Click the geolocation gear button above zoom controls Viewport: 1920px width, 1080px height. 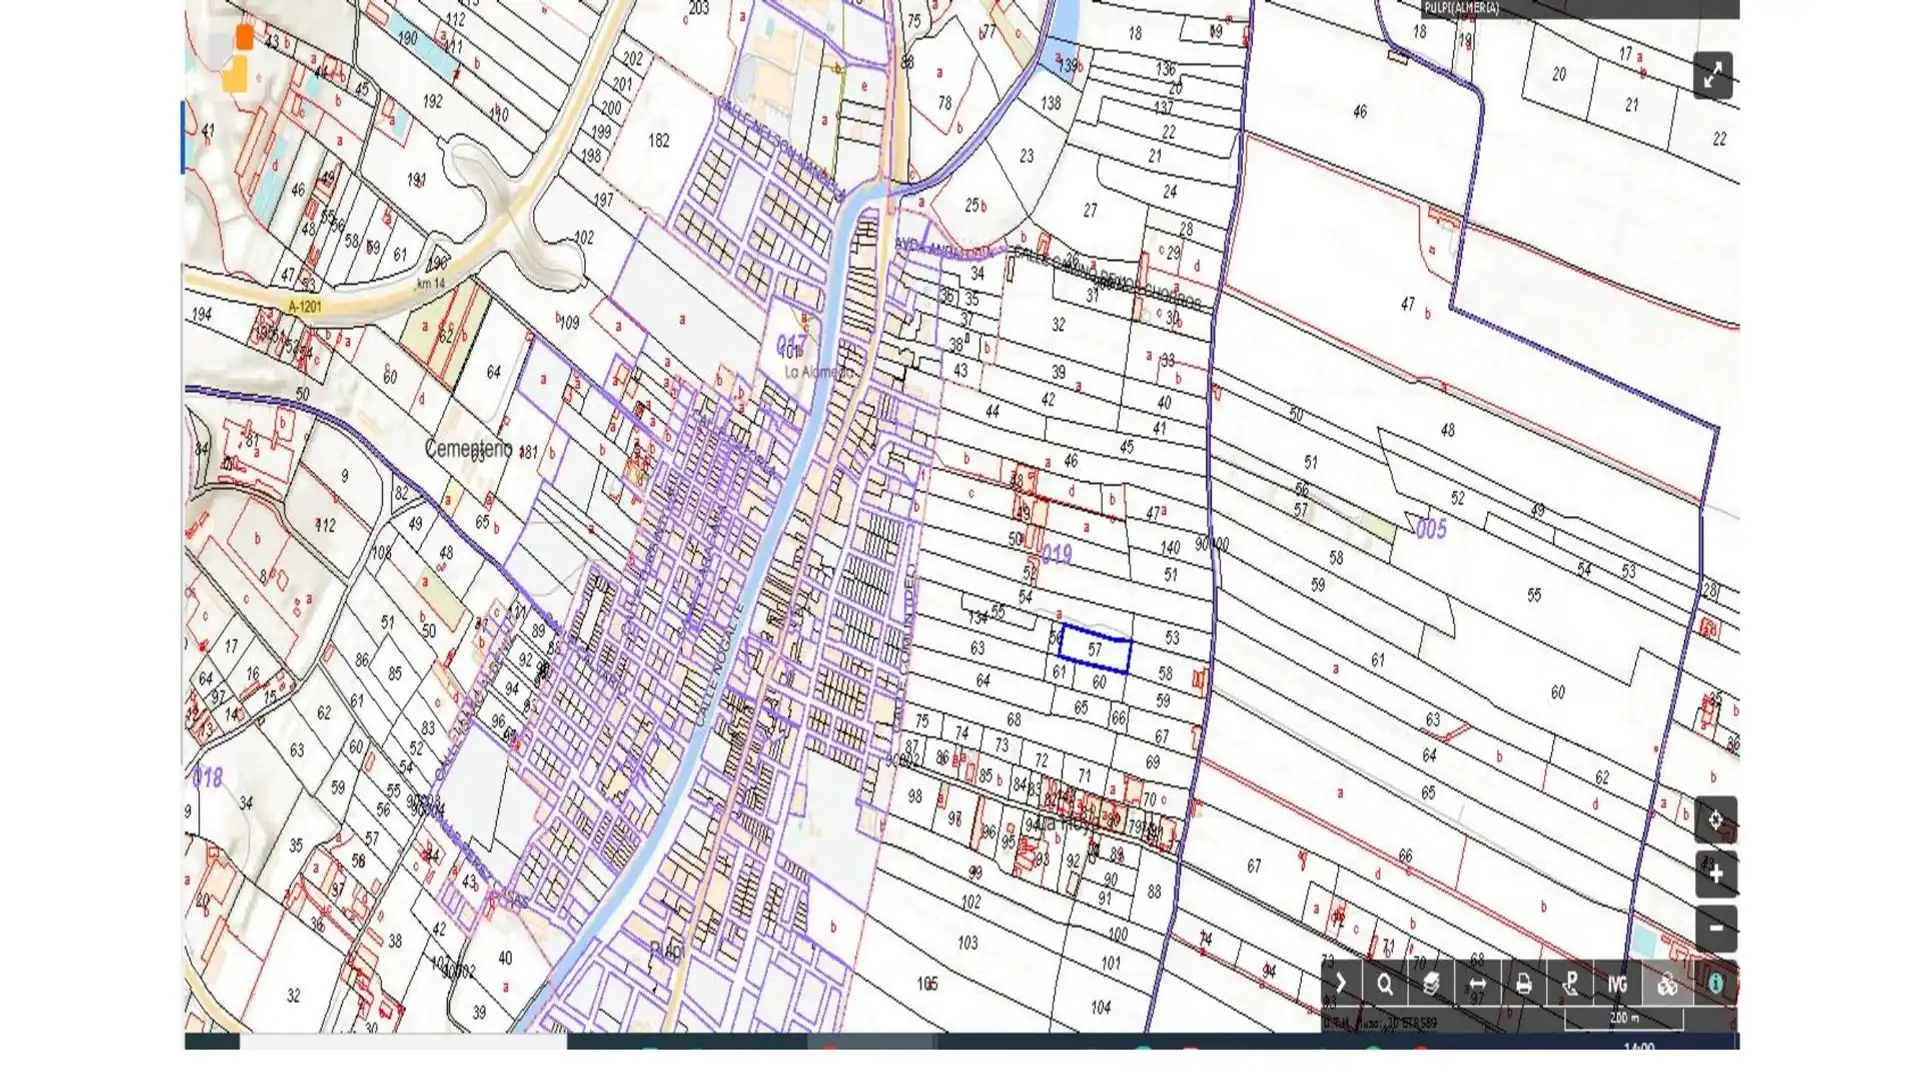(1715, 820)
